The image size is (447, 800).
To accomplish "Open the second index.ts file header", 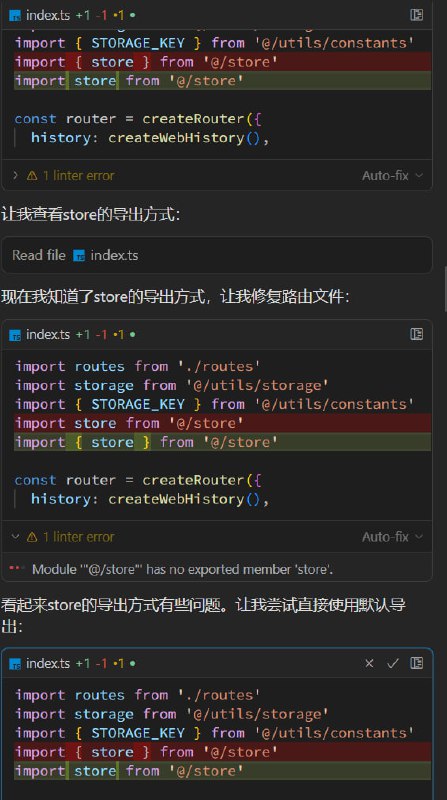I will pyautogui.click(x=48, y=335).
